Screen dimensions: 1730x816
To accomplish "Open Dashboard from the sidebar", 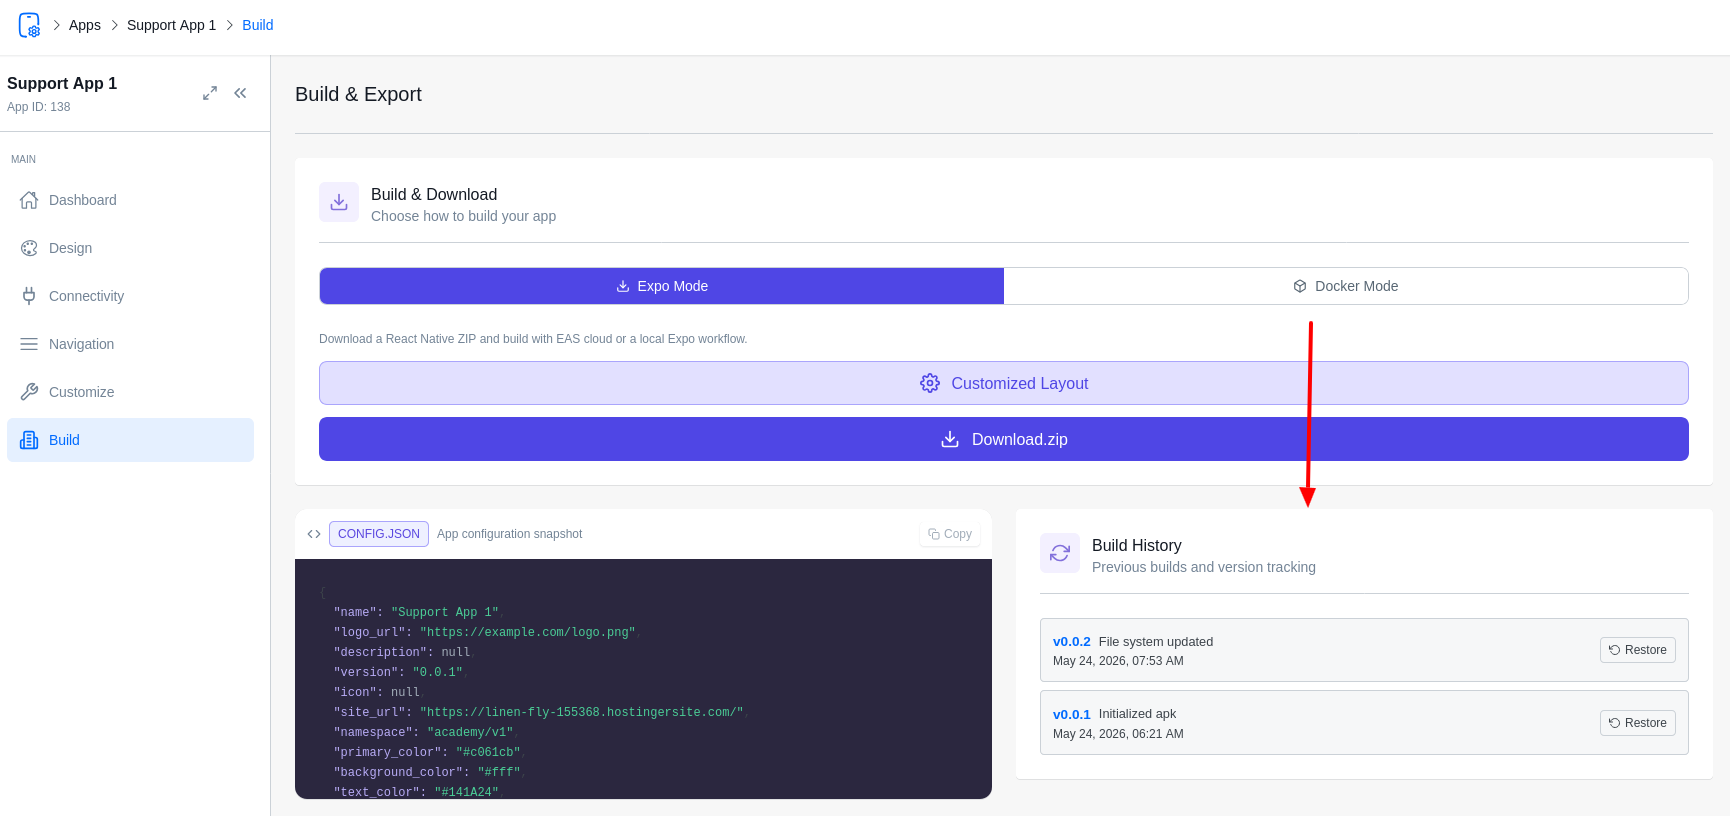I will coord(130,200).
